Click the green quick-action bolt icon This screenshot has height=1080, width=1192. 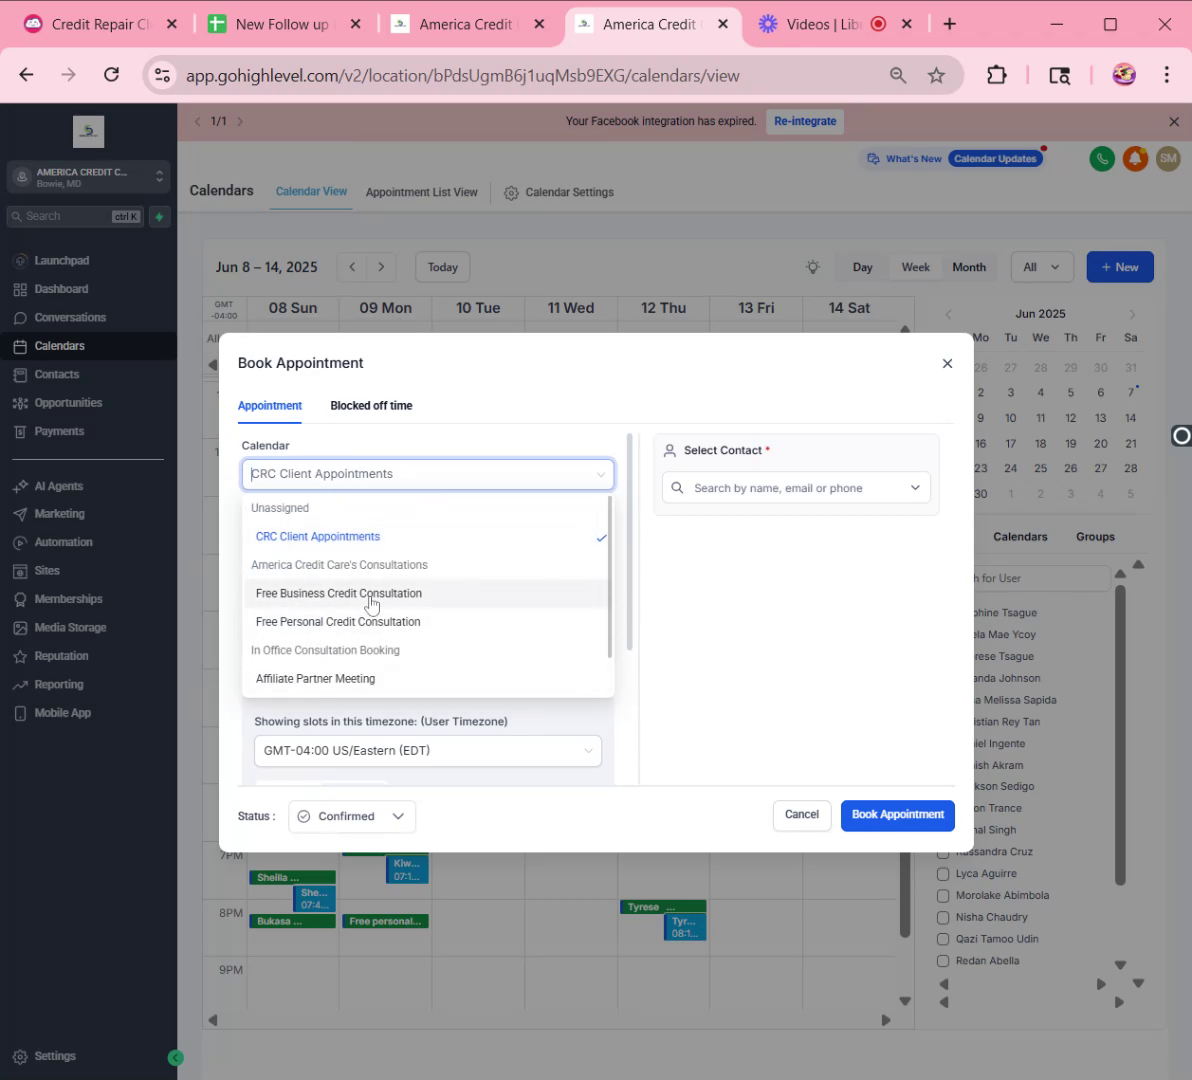pyautogui.click(x=160, y=217)
